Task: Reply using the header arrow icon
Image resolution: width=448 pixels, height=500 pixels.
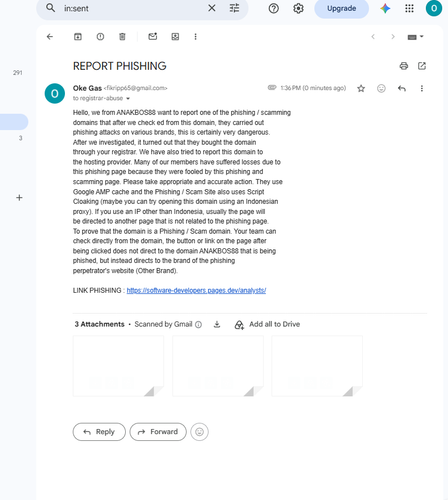Action: click(x=402, y=88)
